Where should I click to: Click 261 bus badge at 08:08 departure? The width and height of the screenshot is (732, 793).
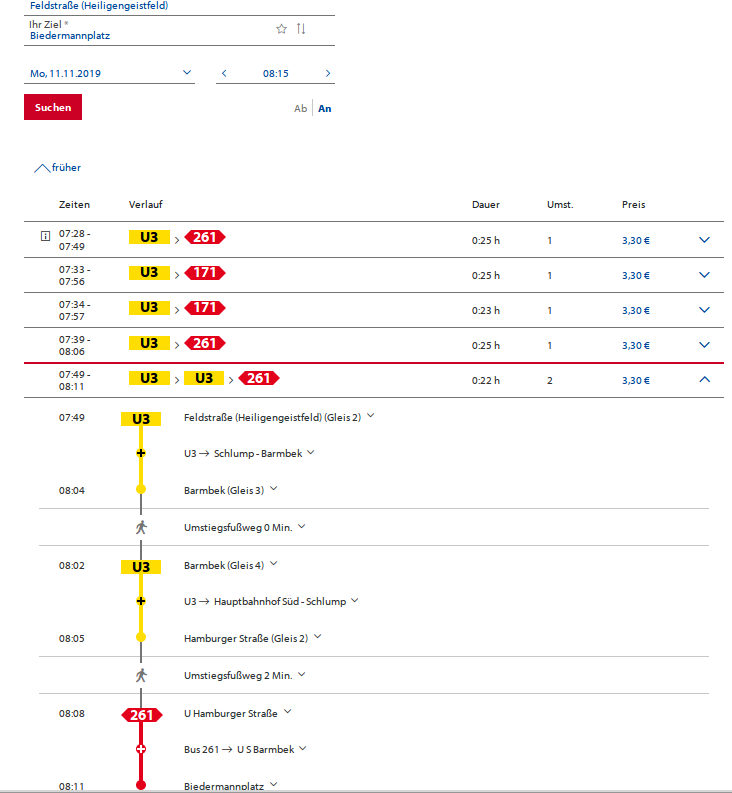(142, 715)
